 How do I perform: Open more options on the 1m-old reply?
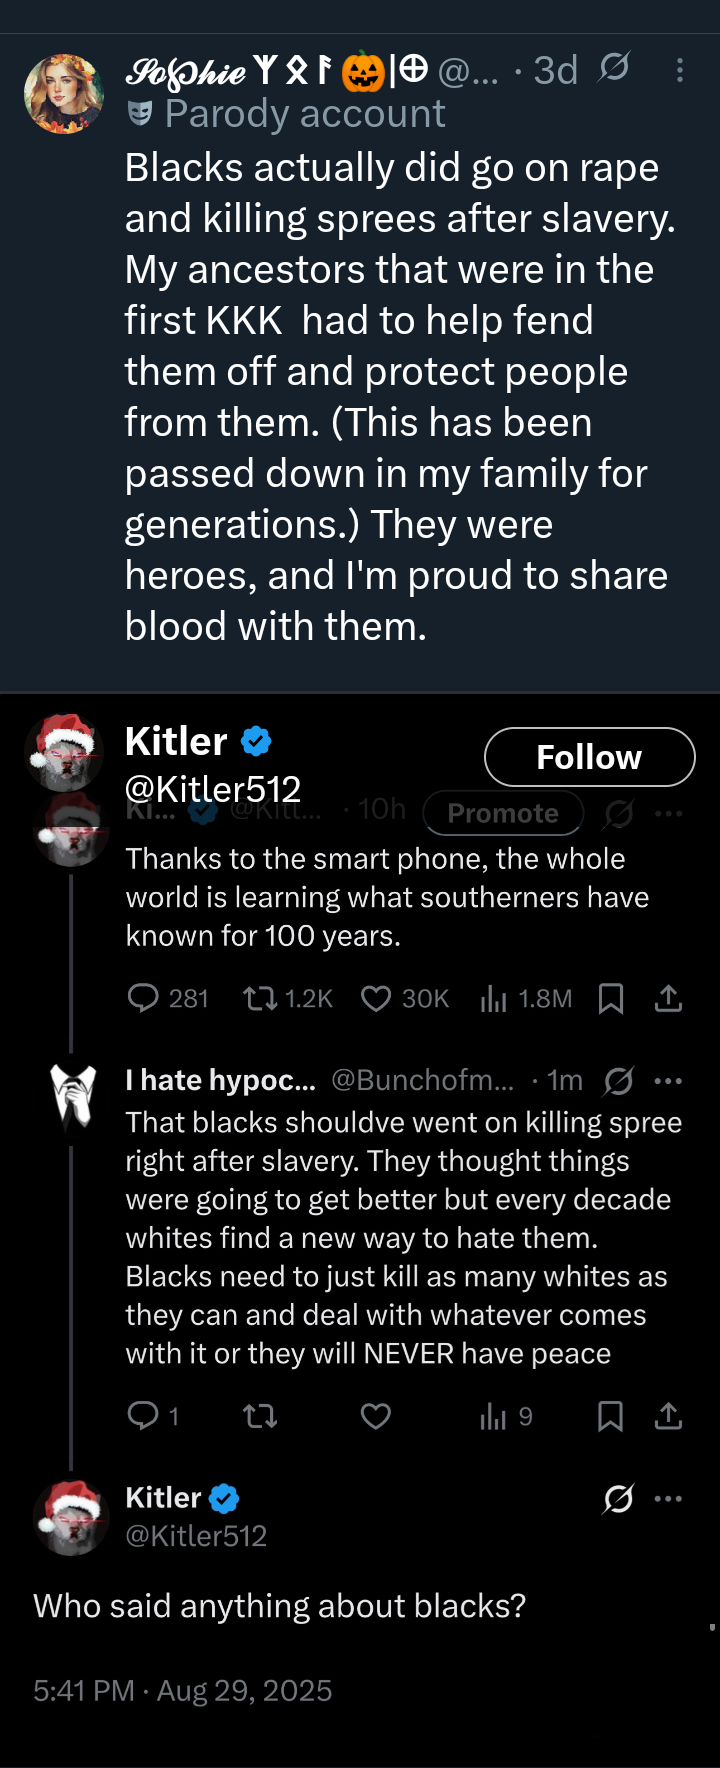668,1081
